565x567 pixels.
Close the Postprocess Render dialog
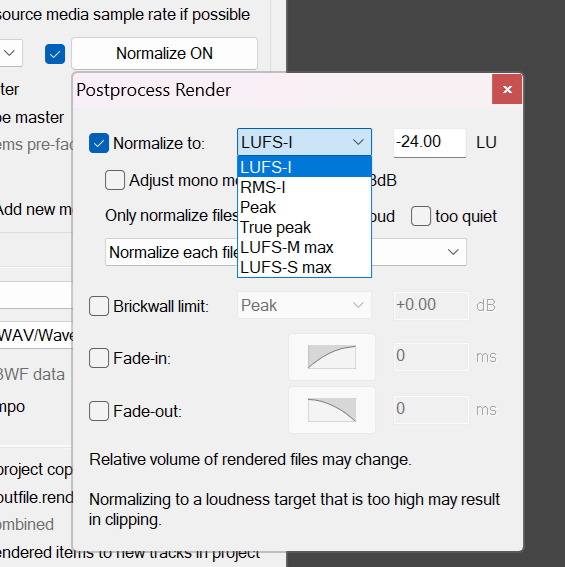click(x=507, y=89)
